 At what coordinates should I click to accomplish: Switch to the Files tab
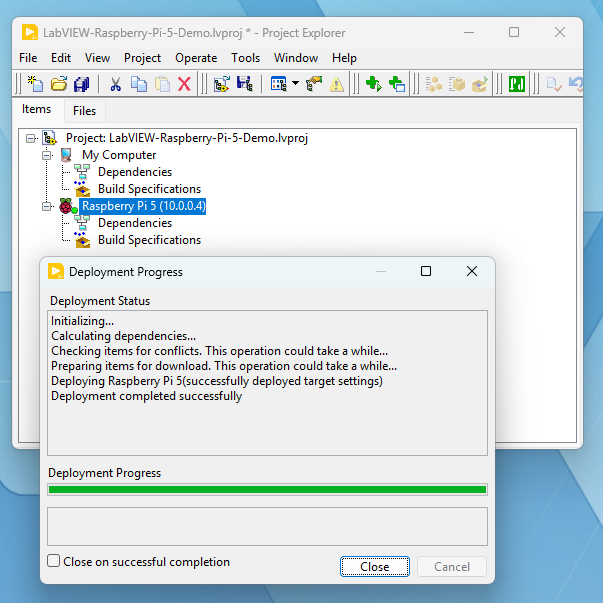[85, 111]
